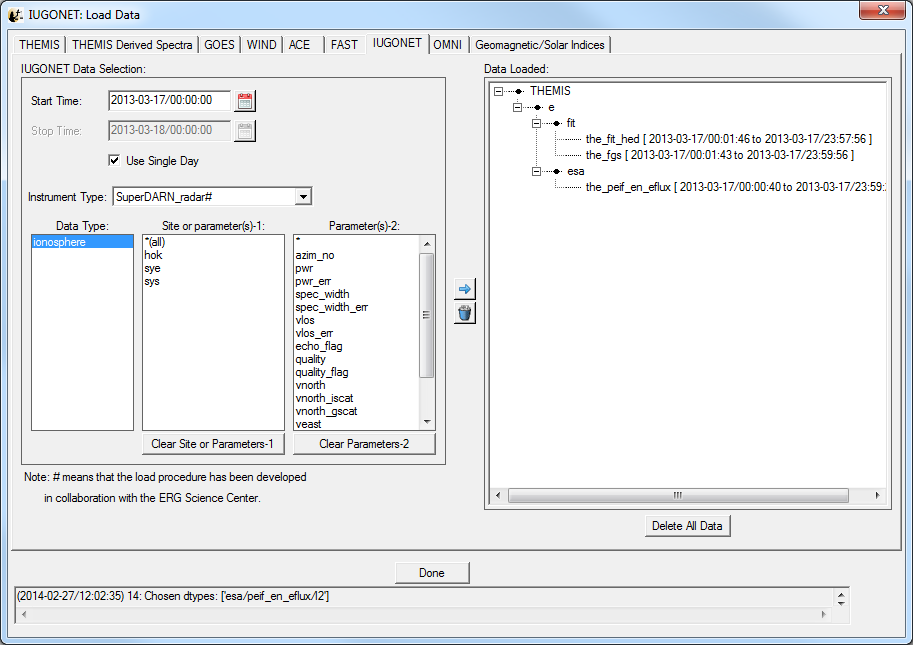Select the_fit_hed entry in the data tree
This screenshot has width=913, height=645.
click(x=626, y=139)
